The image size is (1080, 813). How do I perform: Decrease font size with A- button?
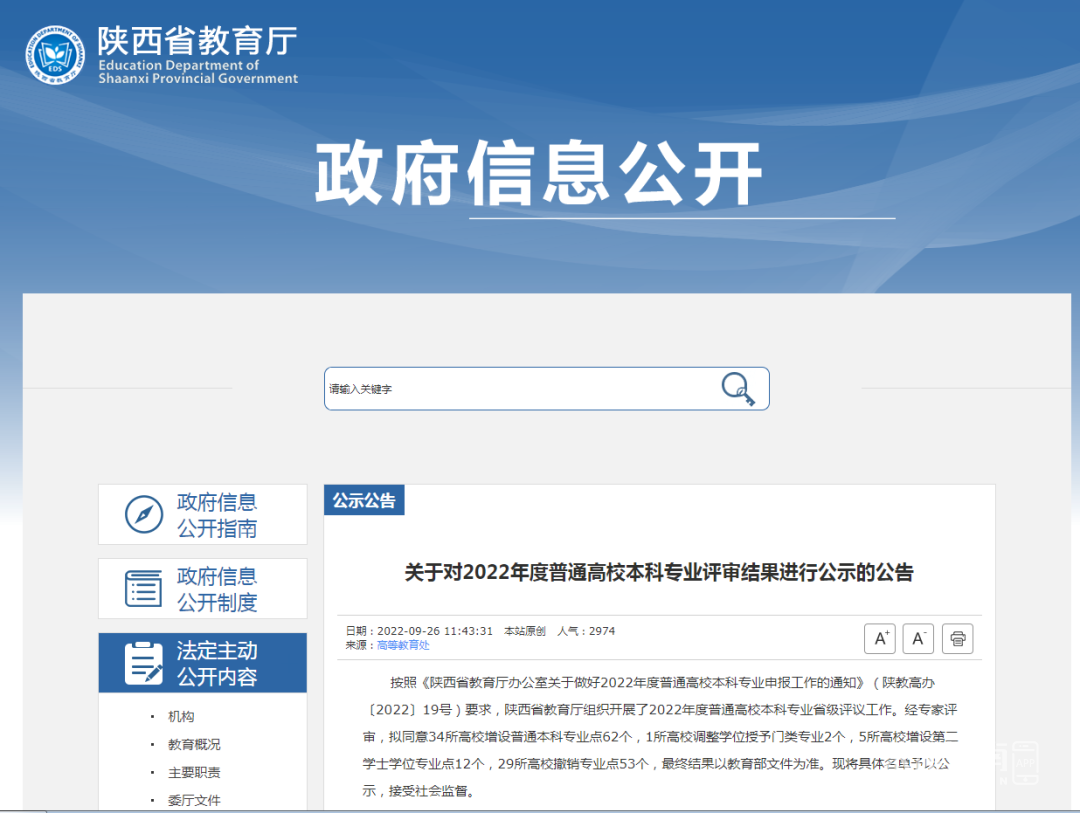pyautogui.click(x=918, y=638)
